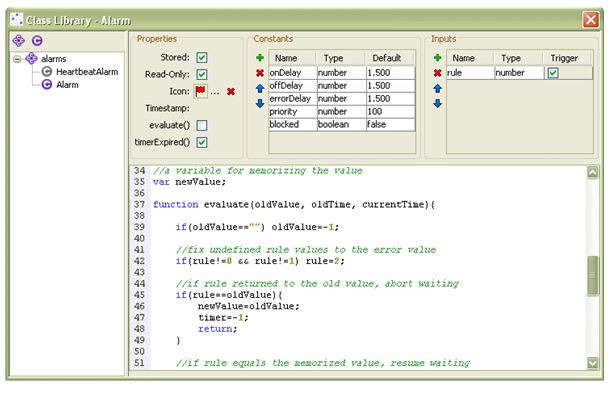Delete the selected constant with the red X
Viewport: 616px width, 394px height.
[x=260, y=73]
